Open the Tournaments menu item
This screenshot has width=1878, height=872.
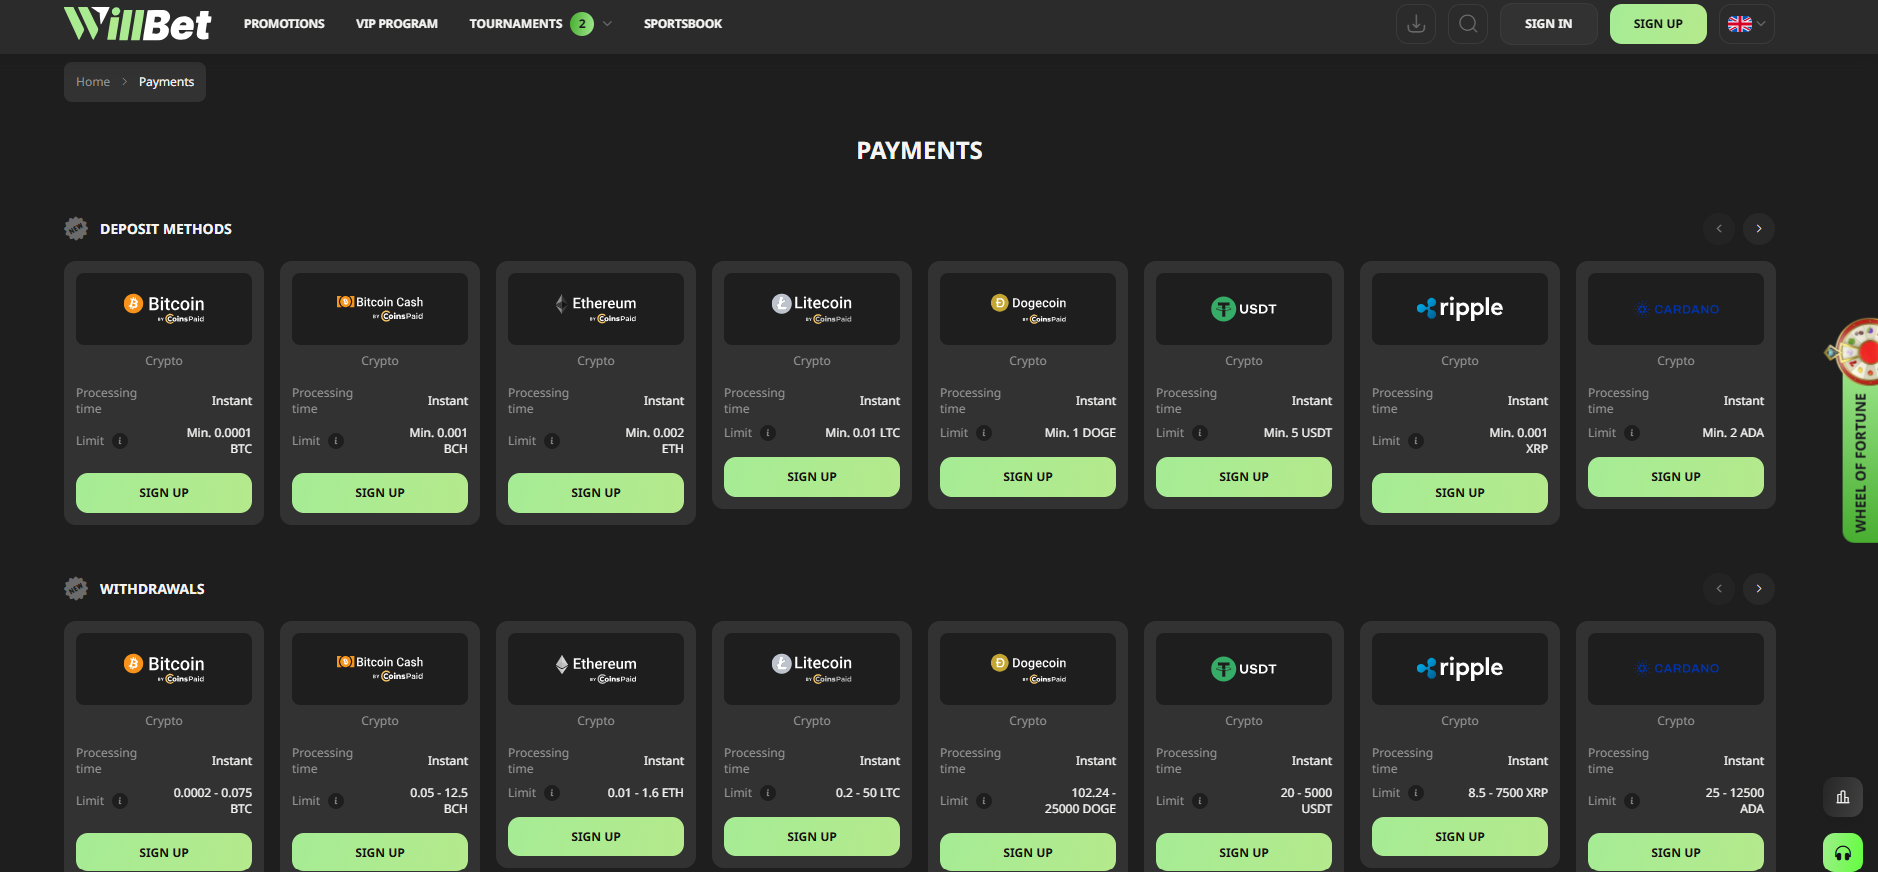[x=516, y=24]
